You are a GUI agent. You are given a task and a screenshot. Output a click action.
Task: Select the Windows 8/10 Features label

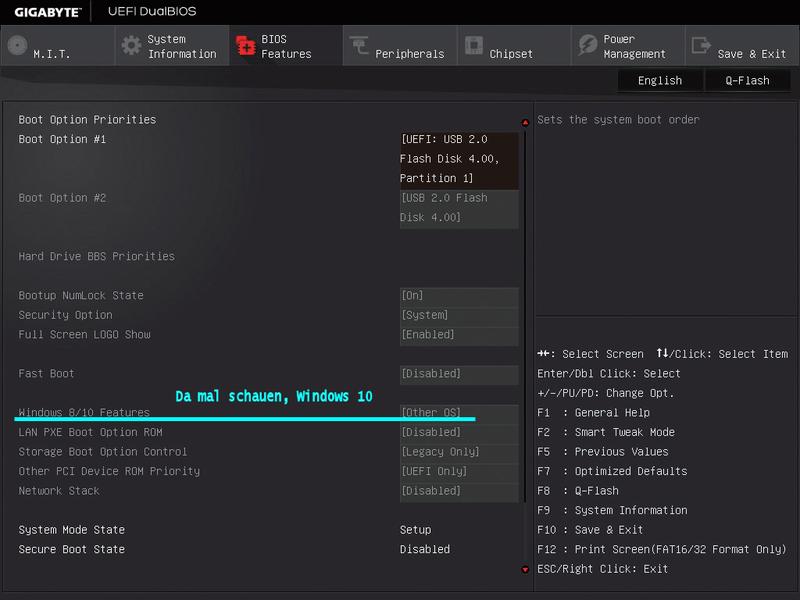[x=84, y=412]
